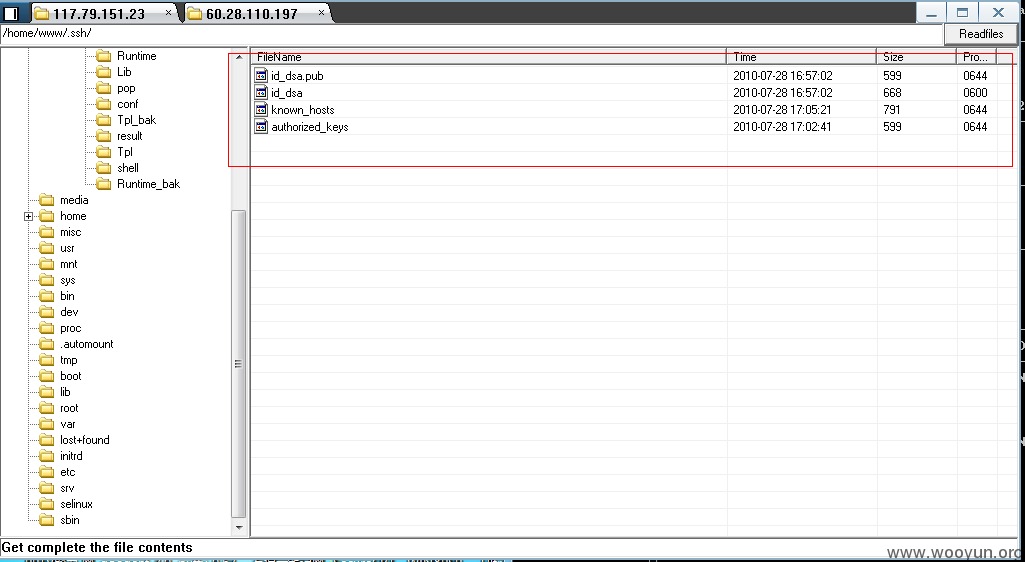
Task: Expand the home folder tree node
Action: click(x=28, y=216)
